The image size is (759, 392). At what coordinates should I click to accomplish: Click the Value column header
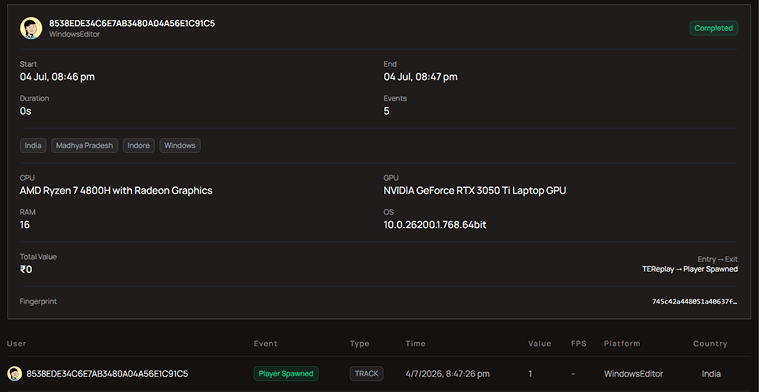[x=540, y=344]
